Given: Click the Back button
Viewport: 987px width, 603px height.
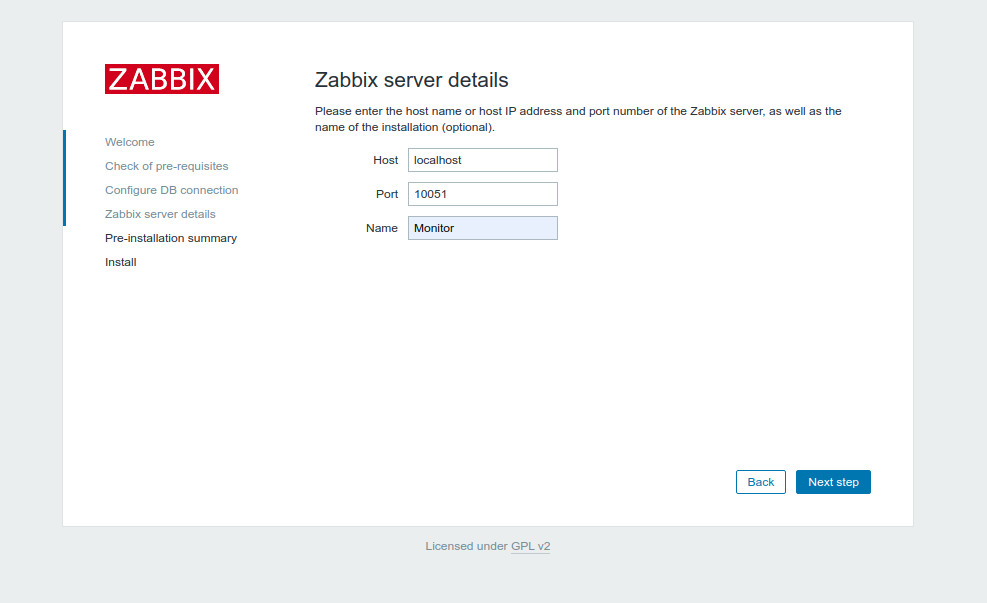Looking at the screenshot, I should [760, 482].
